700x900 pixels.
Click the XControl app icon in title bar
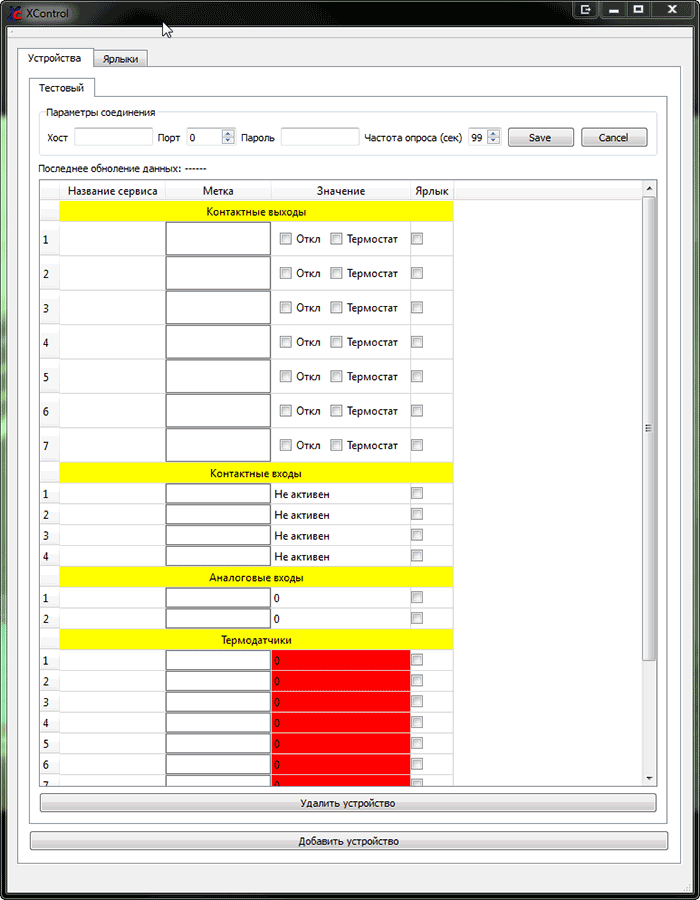click(x=14, y=13)
